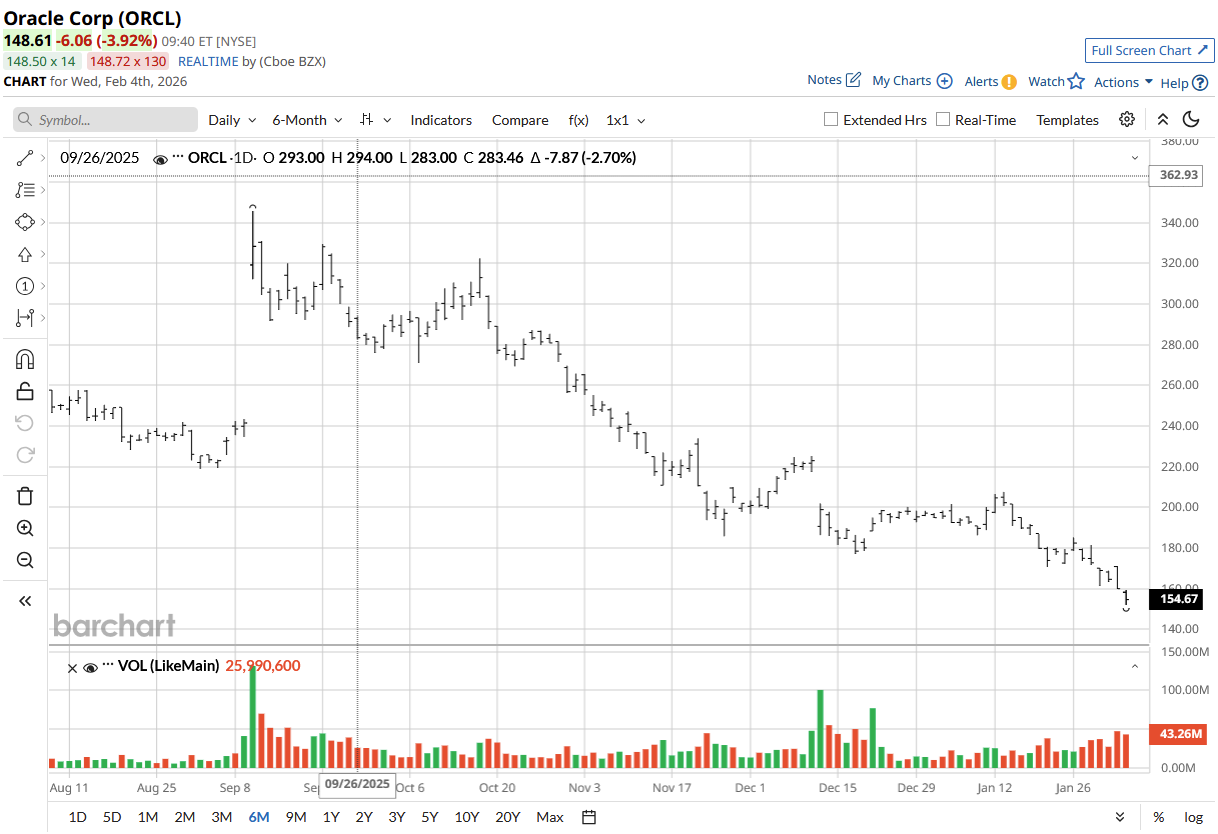Toggle log scale button
Viewport: 1218px width, 834px height.
pyautogui.click(x=1193, y=817)
